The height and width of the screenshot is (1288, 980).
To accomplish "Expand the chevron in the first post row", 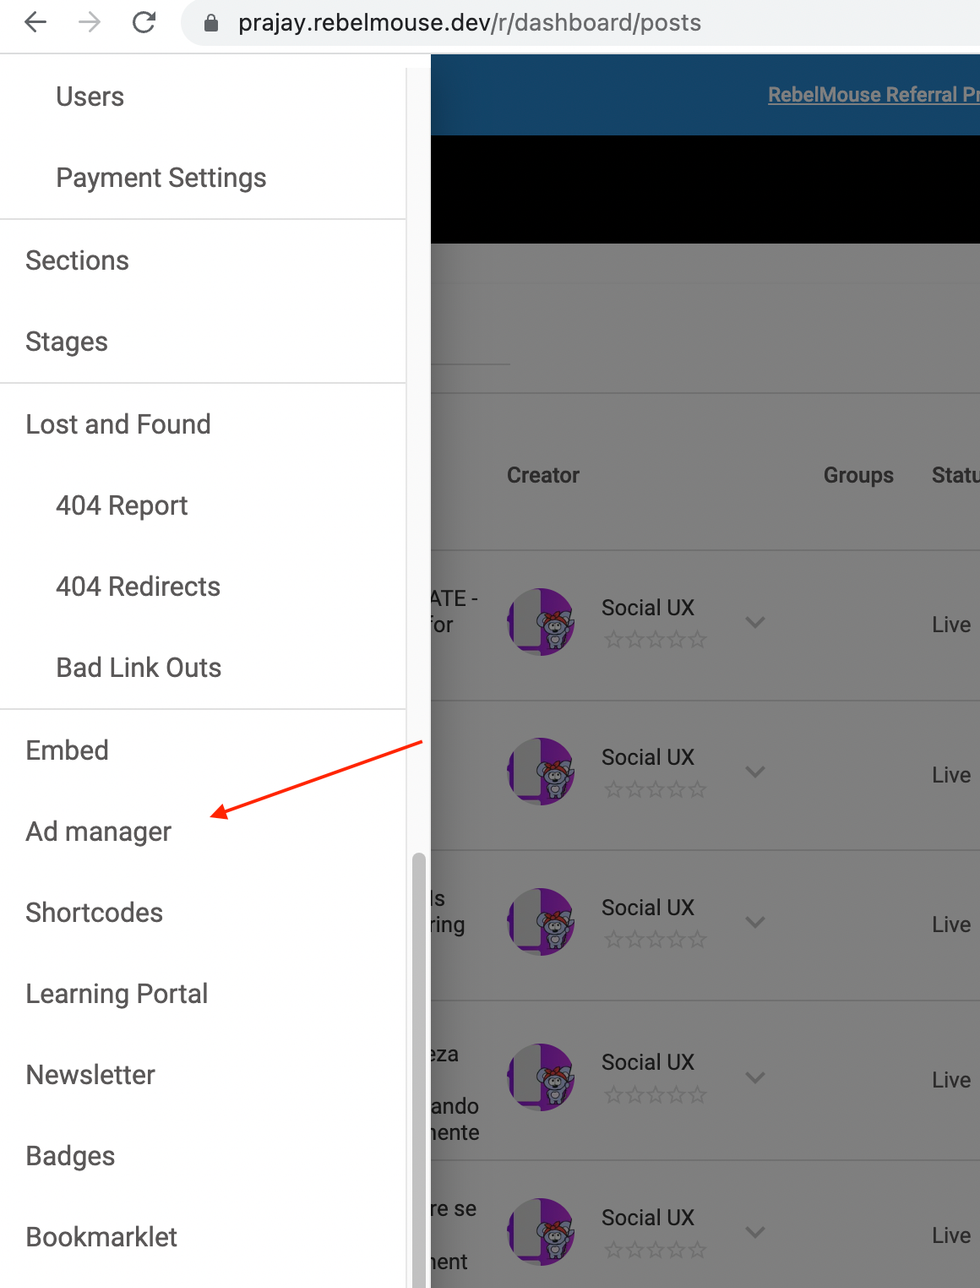I will click(755, 622).
